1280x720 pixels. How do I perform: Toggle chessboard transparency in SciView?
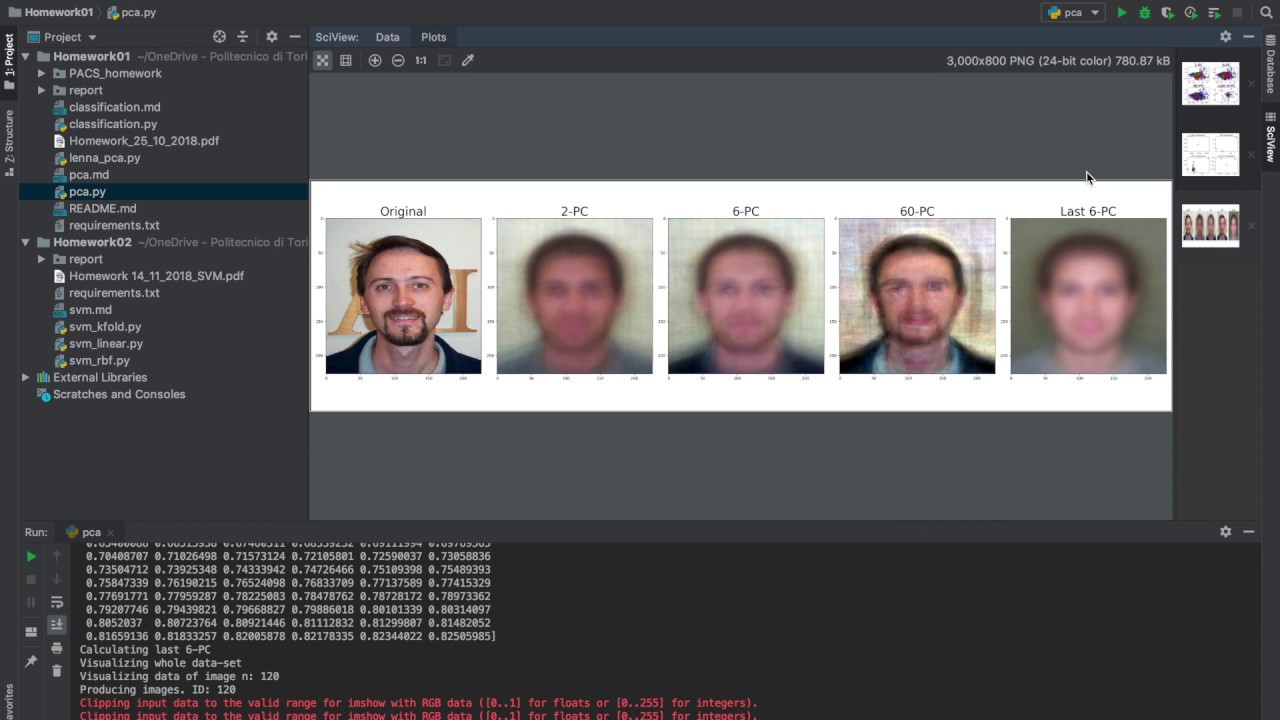tap(322, 60)
